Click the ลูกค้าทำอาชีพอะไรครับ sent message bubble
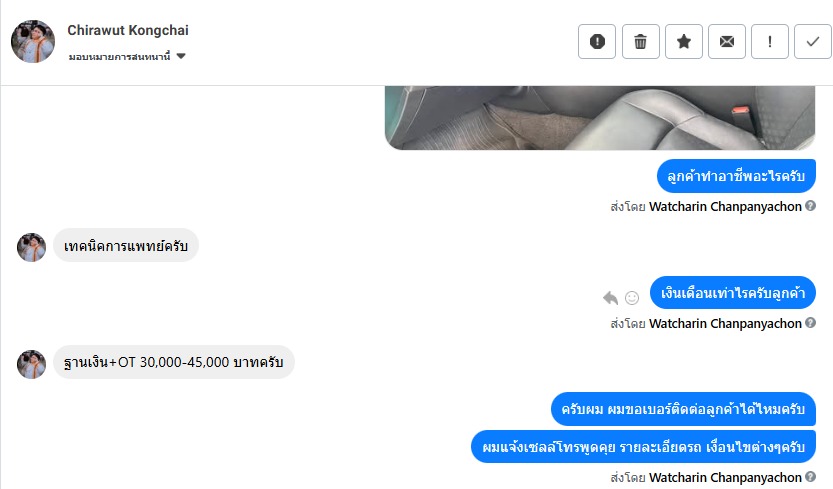 pyautogui.click(x=736, y=176)
